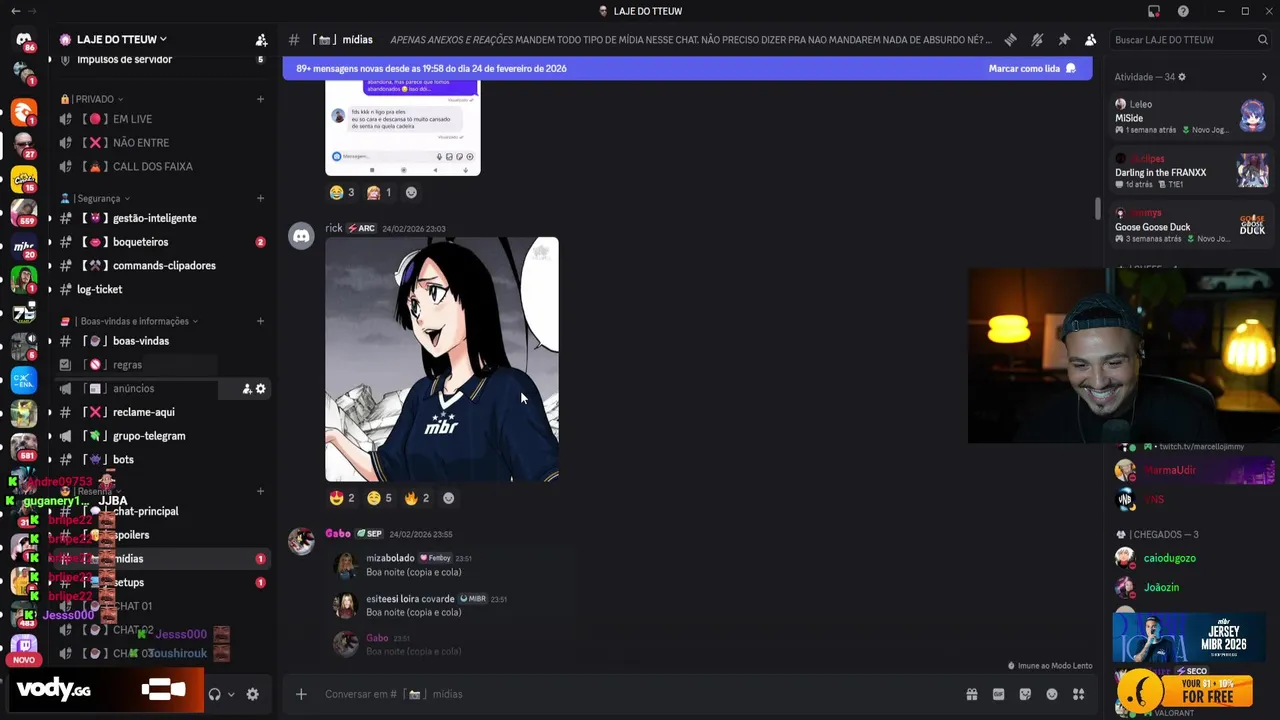This screenshot has width=1280, height=720.
Task: Open Leleo MiSide activity card
Action: [x=1191, y=116]
